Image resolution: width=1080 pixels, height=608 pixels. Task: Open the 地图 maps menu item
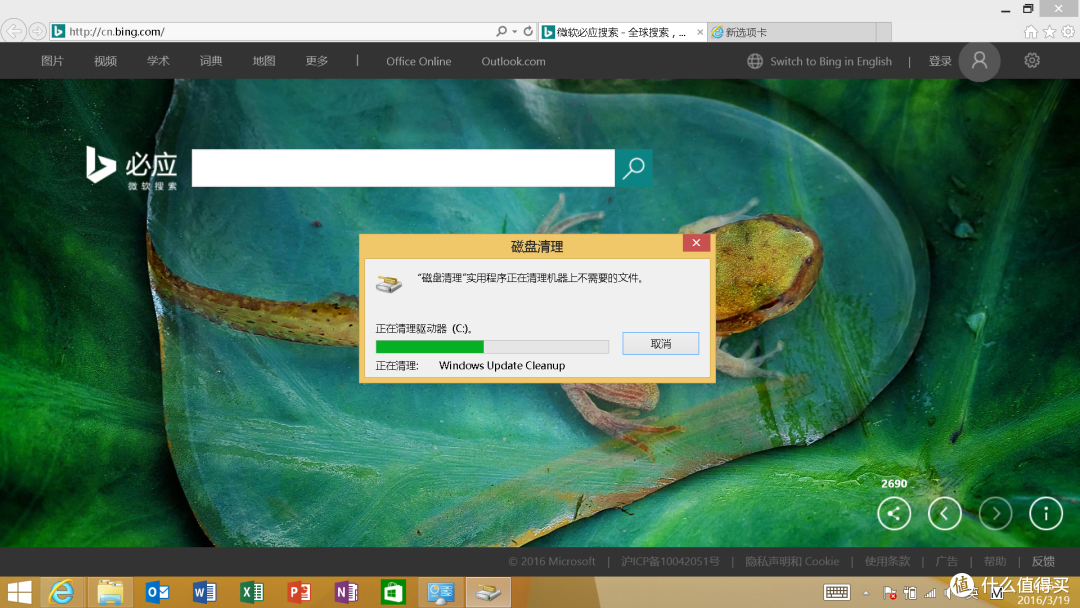(x=264, y=61)
